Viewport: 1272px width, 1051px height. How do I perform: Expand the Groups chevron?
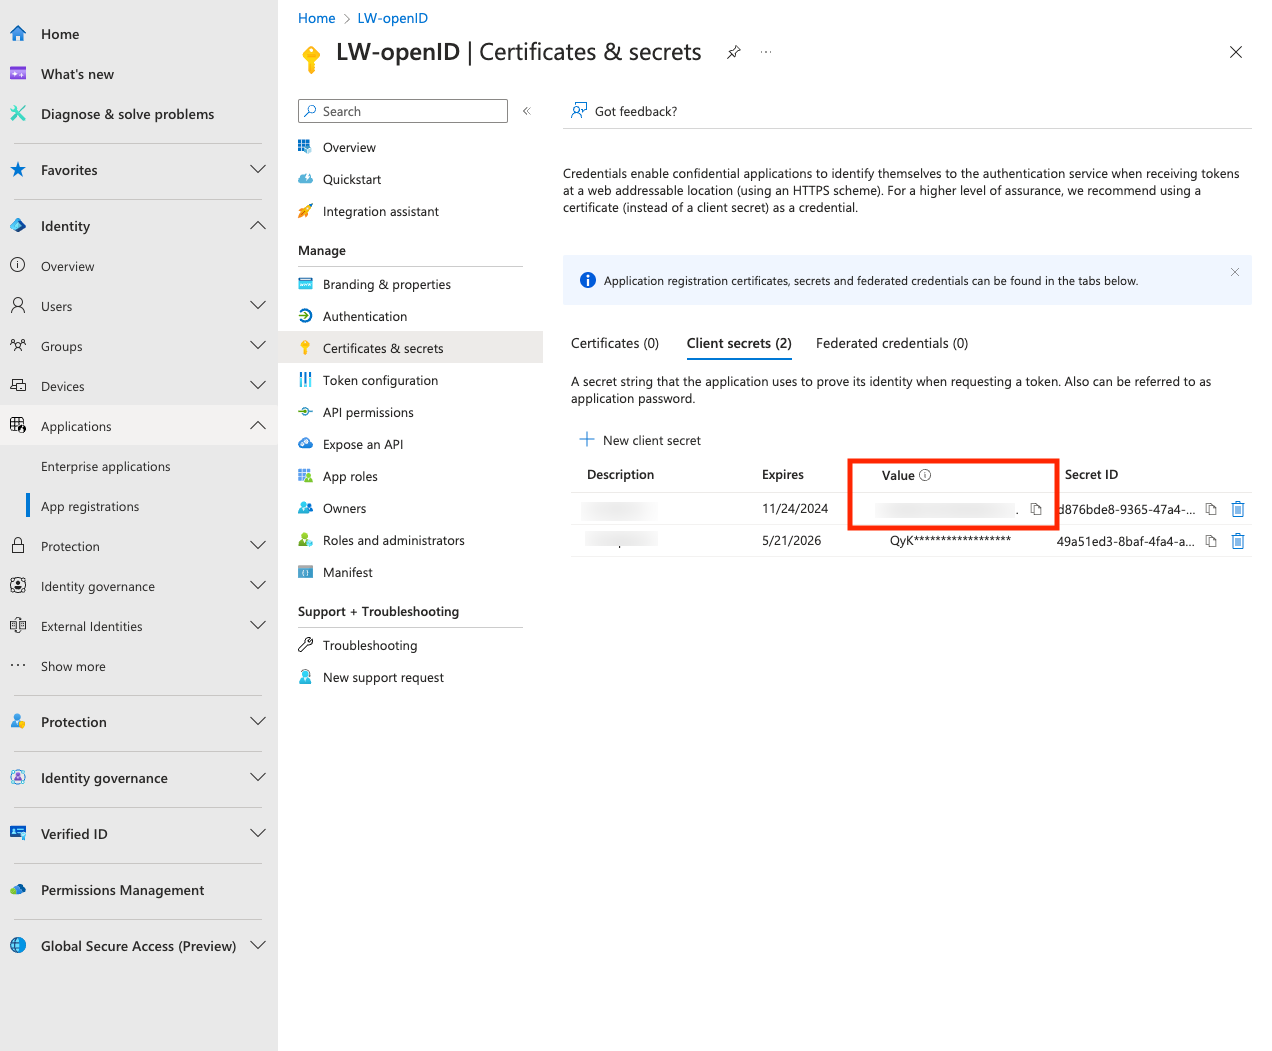coord(258,345)
